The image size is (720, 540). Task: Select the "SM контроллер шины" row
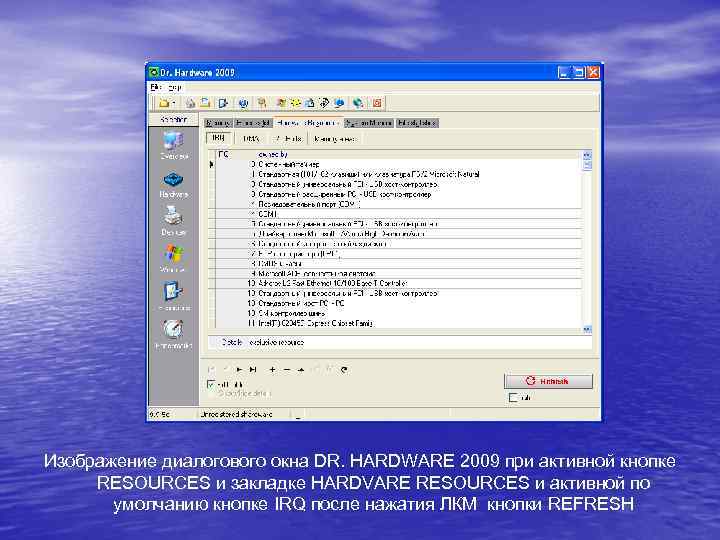tap(395, 313)
